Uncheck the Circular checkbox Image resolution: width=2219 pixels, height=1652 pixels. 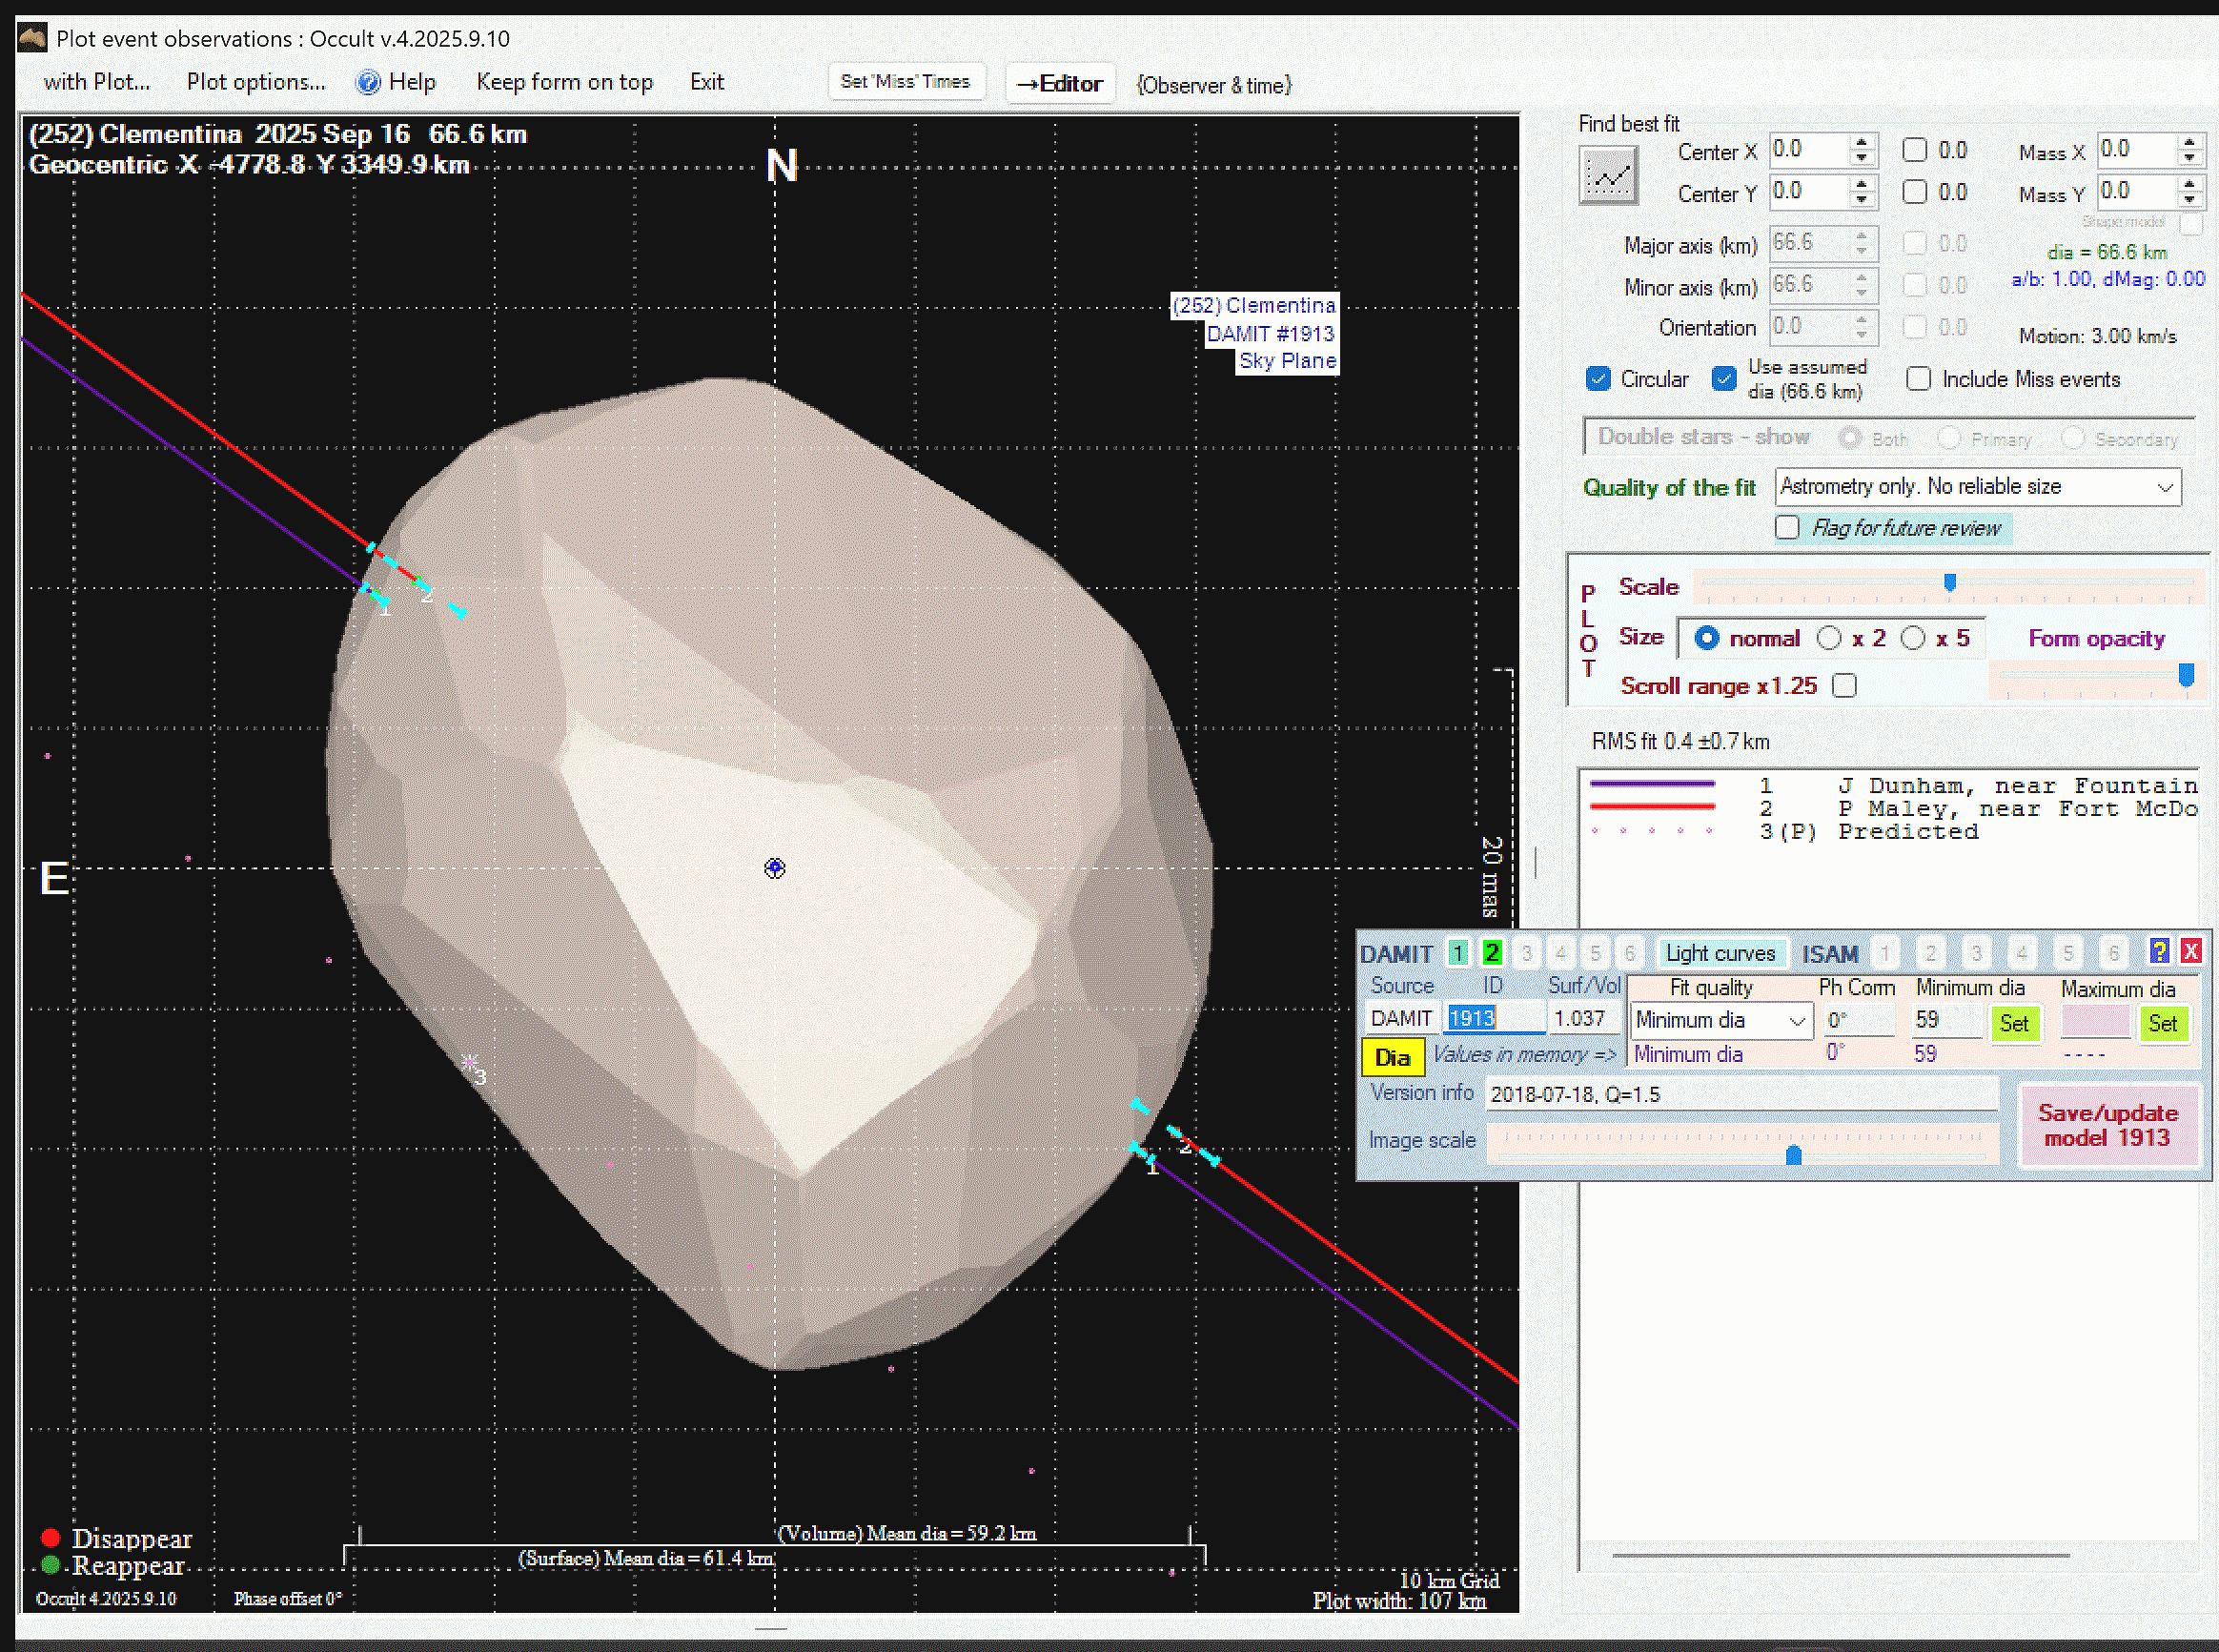point(1598,379)
